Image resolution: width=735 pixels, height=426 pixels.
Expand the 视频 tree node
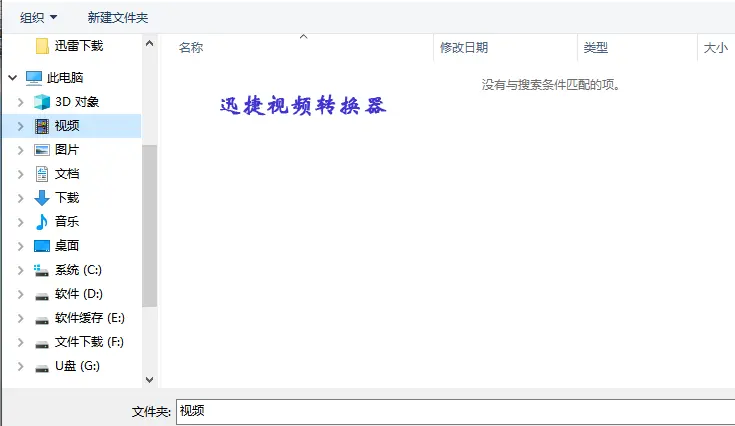20,126
